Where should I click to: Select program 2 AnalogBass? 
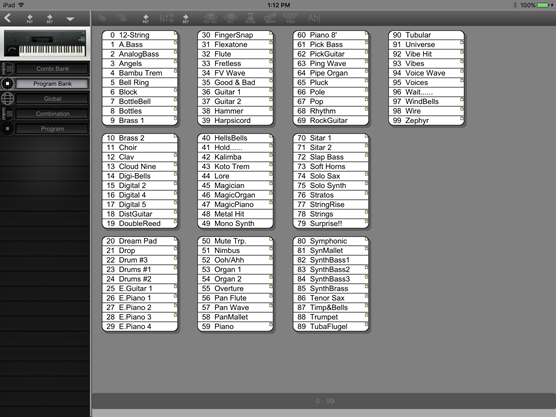coord(140,54)
